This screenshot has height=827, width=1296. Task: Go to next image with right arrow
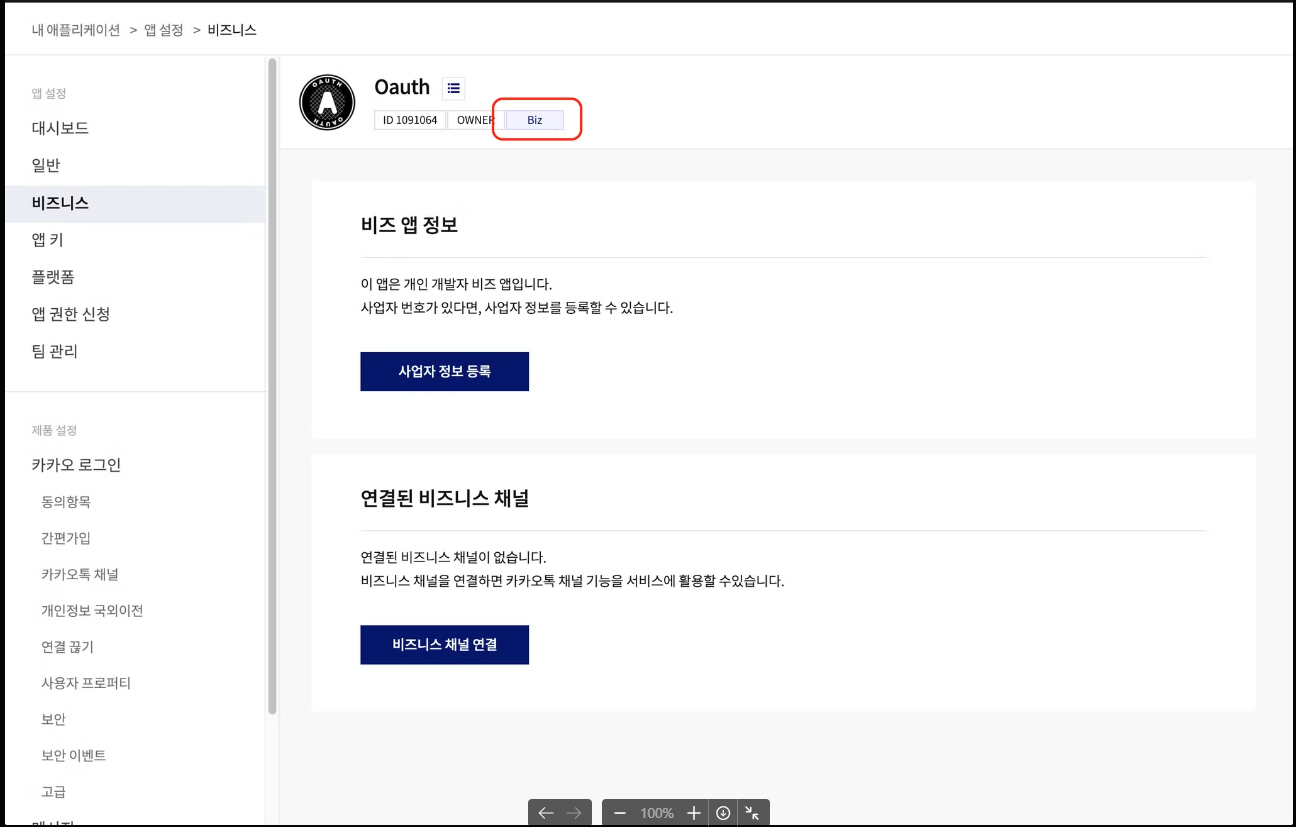pyautogui.click(x=574, y=813)
